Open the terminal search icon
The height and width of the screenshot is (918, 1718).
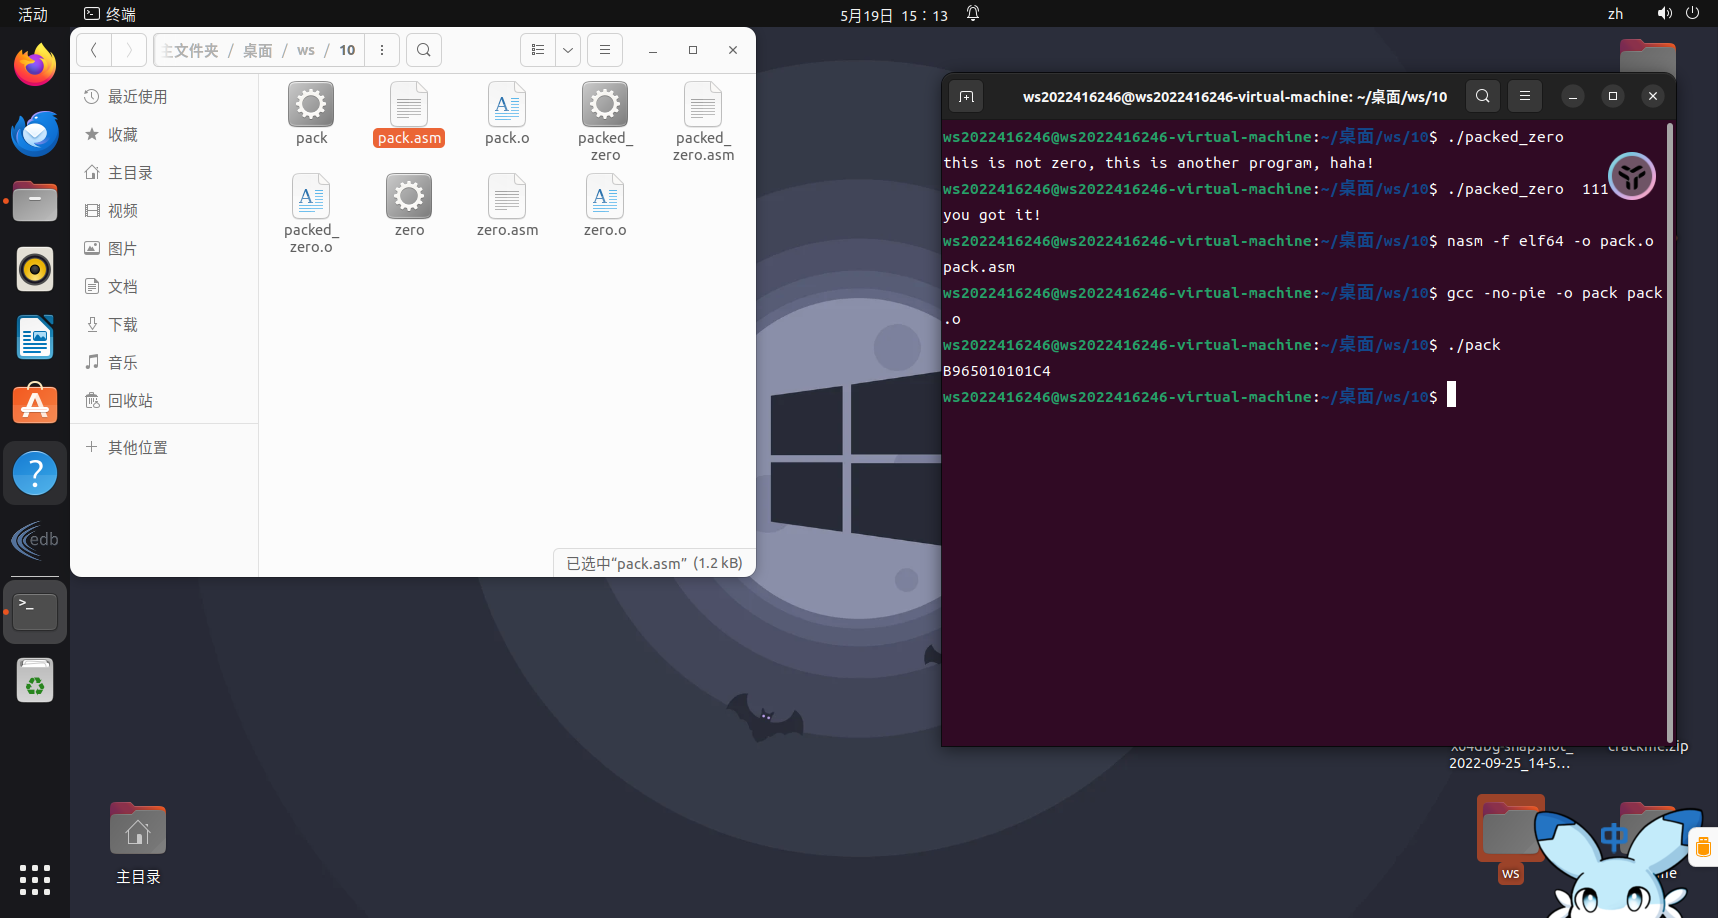click(x=1483, y=96)
